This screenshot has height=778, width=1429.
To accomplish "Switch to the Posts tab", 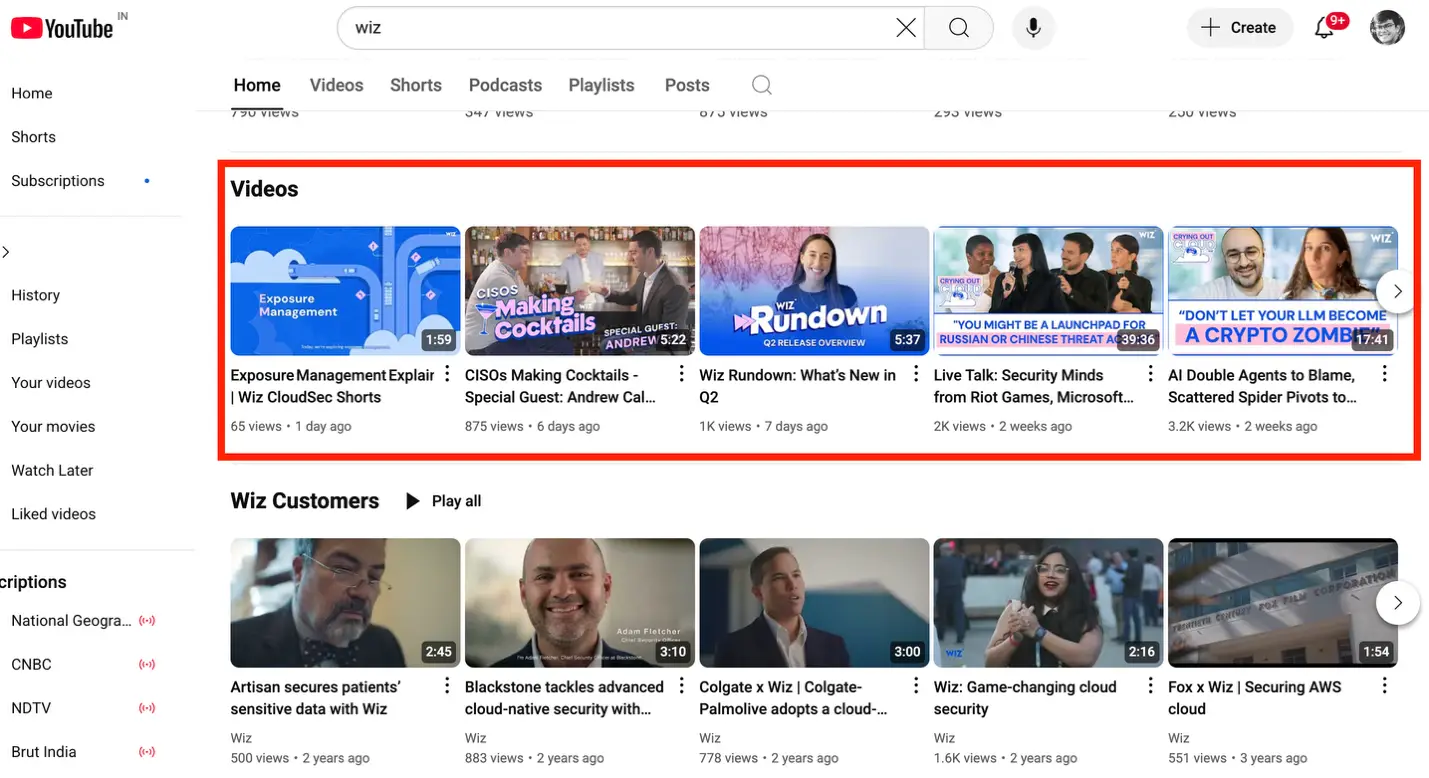I will pyautogui.click(x=687, y=85).
